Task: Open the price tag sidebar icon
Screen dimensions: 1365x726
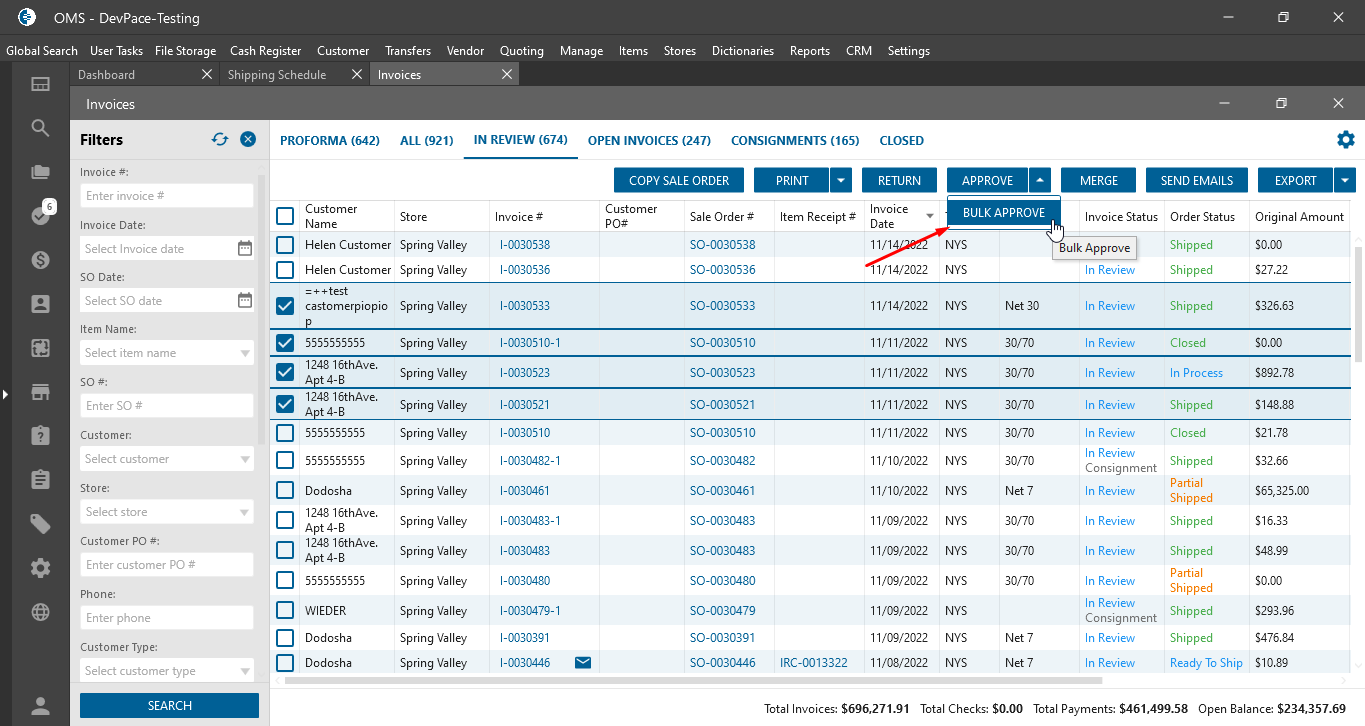Action: point(40,524)
